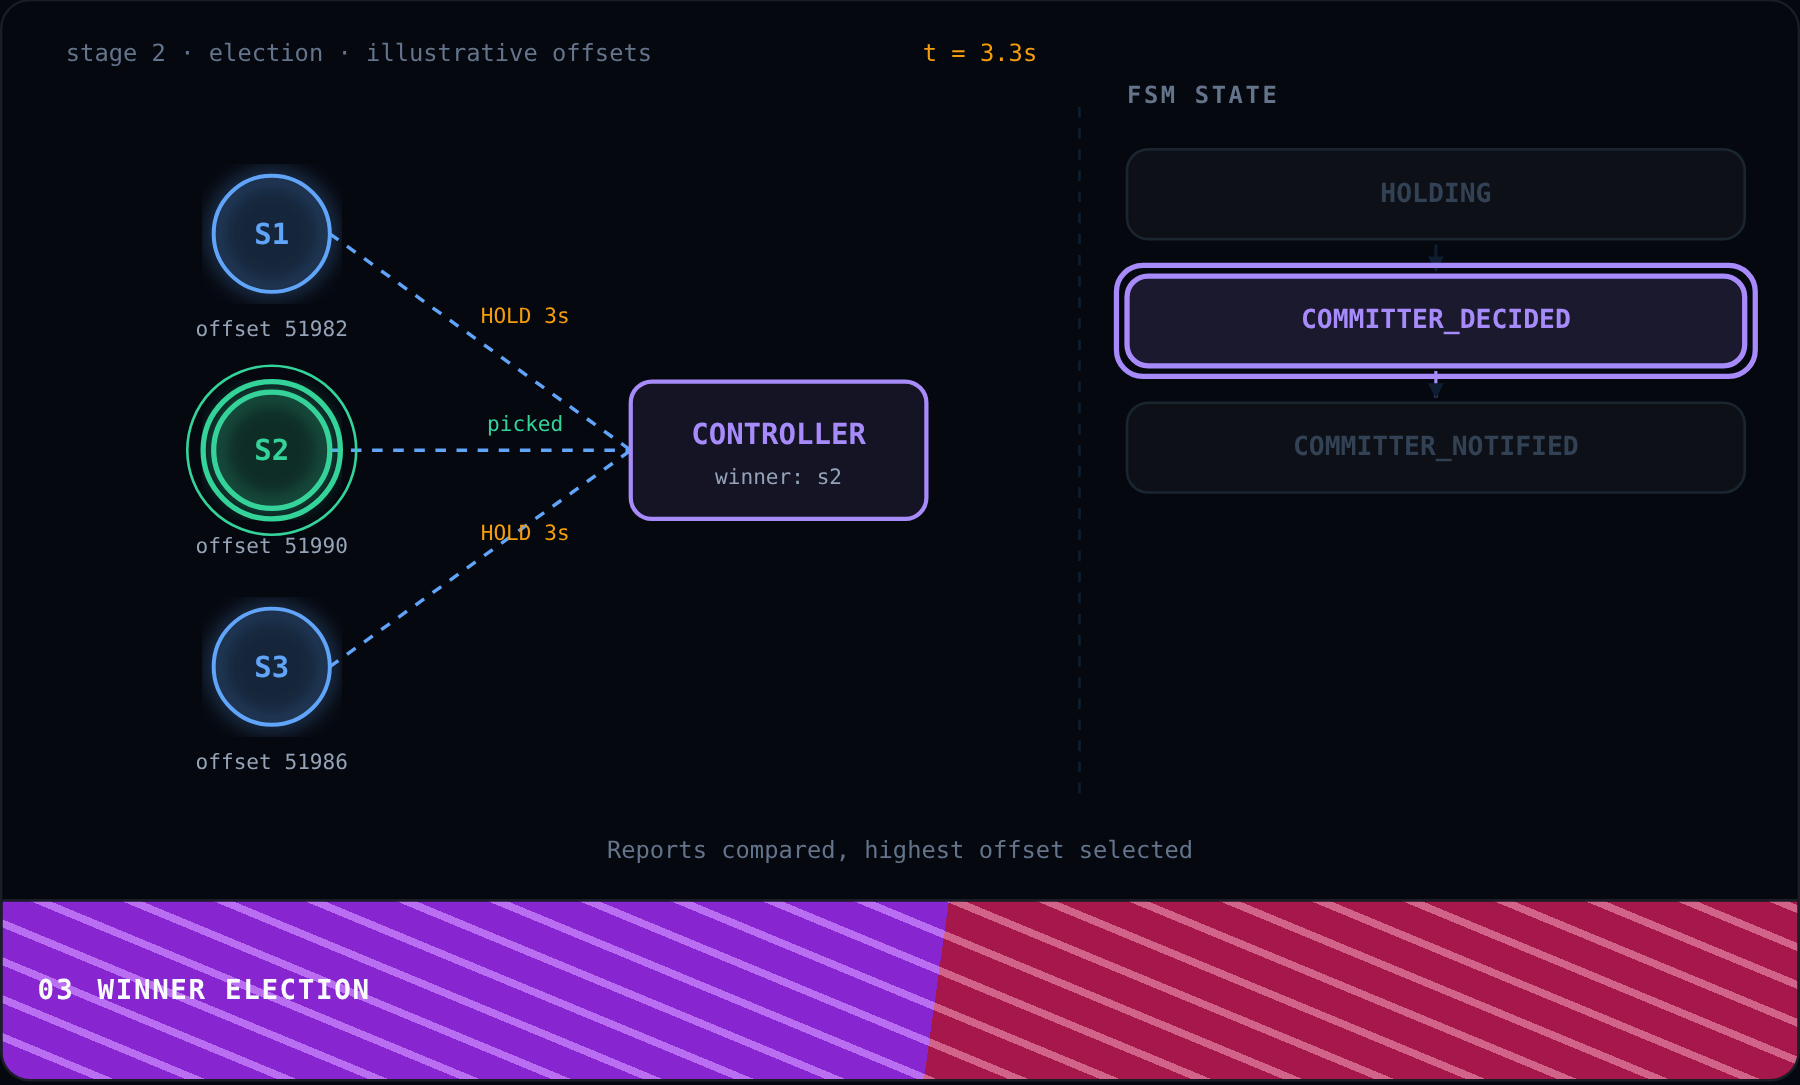This screenshot has height=1085, width=1800.
Task: Click the 03 WINNER ELECTION title
Action: click(x=204, y=990)
